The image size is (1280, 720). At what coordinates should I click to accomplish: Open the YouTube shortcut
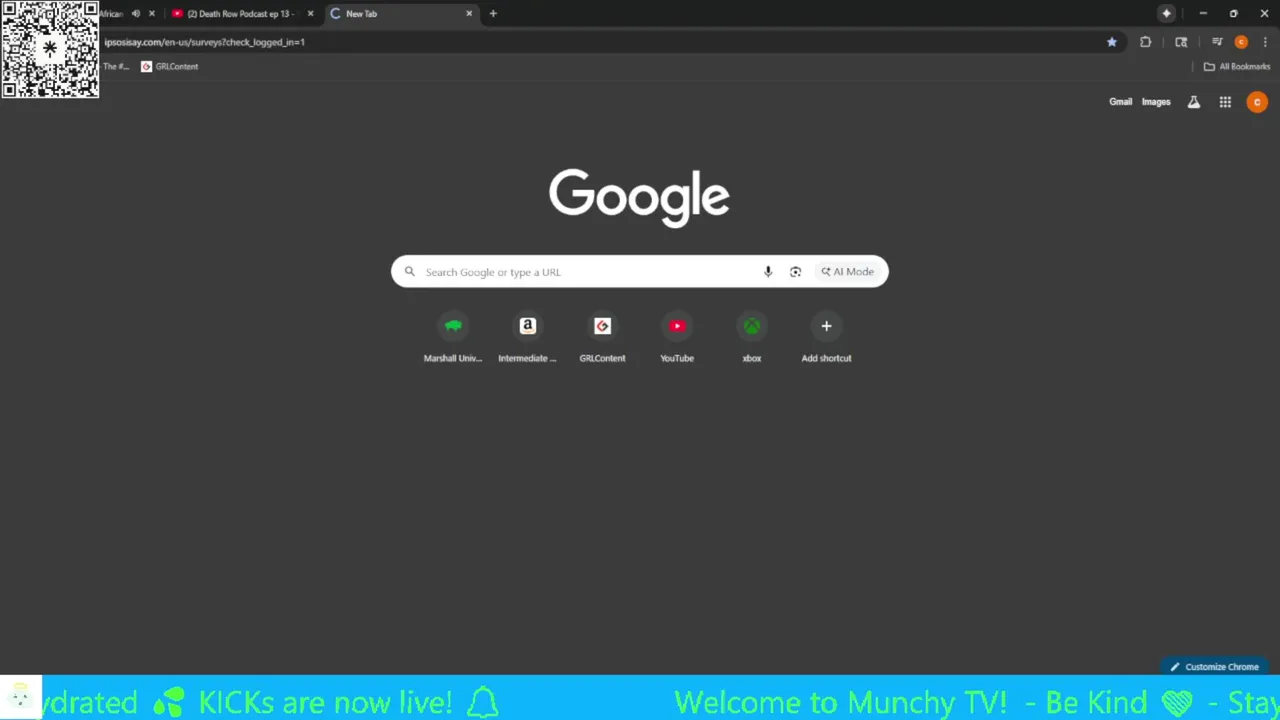click(x=677, y=338)
